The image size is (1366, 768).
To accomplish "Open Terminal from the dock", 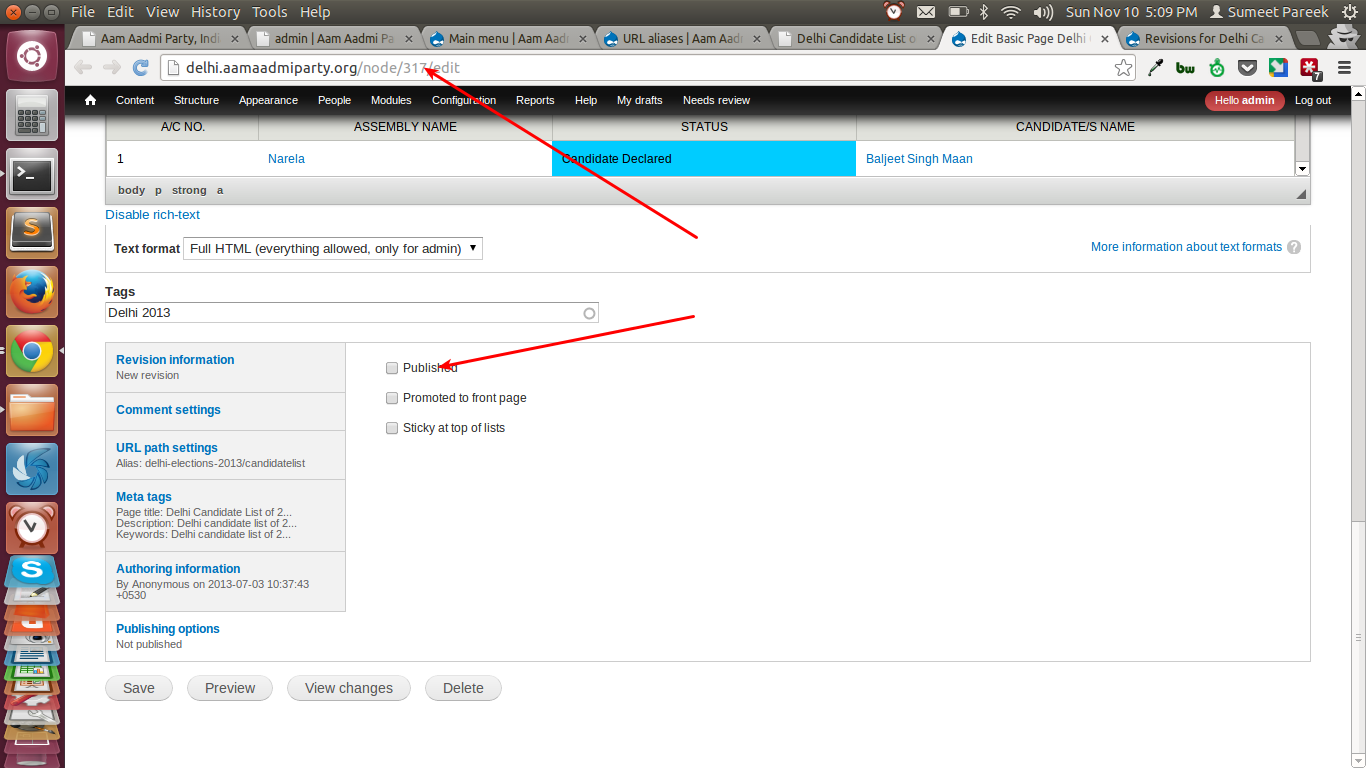I will tap(32, 175).
